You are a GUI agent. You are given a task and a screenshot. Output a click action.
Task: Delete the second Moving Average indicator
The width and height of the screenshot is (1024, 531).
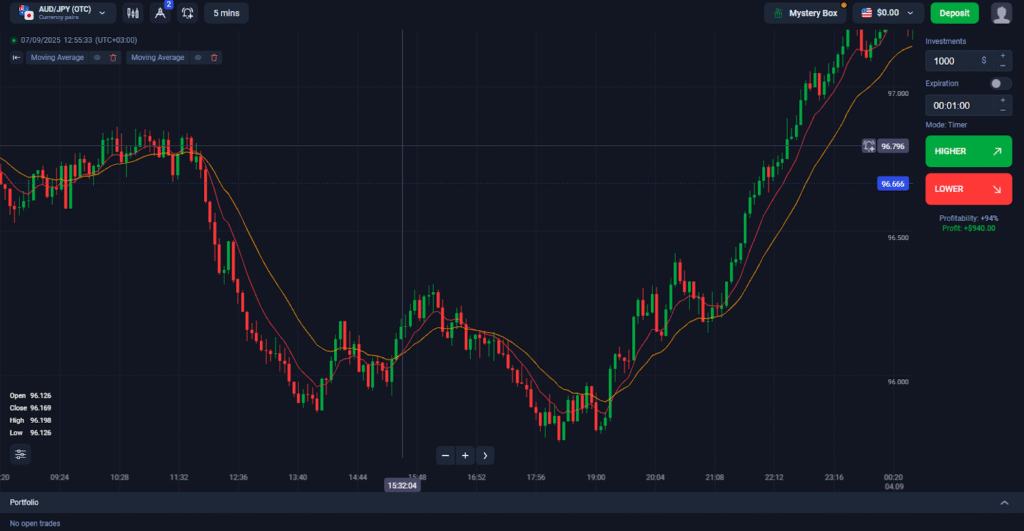click(x=214, y=58)
